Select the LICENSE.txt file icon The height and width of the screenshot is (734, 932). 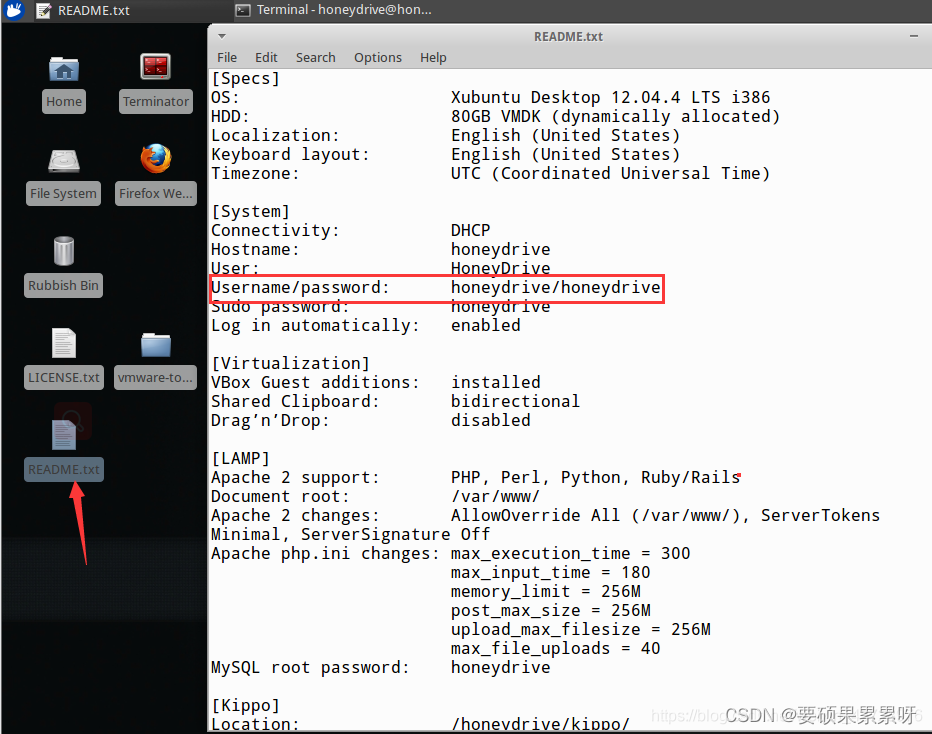[x=64, y=343]
